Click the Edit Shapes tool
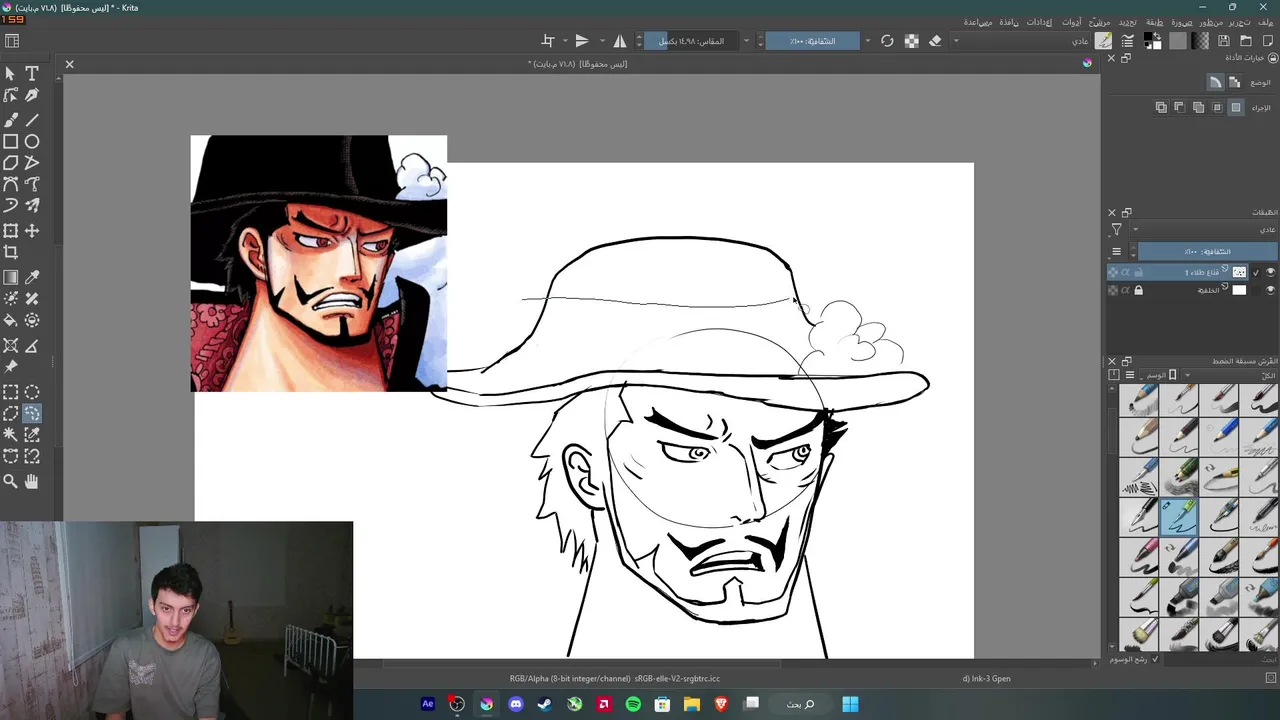1280x720 pixels. (x=10, y=95)
